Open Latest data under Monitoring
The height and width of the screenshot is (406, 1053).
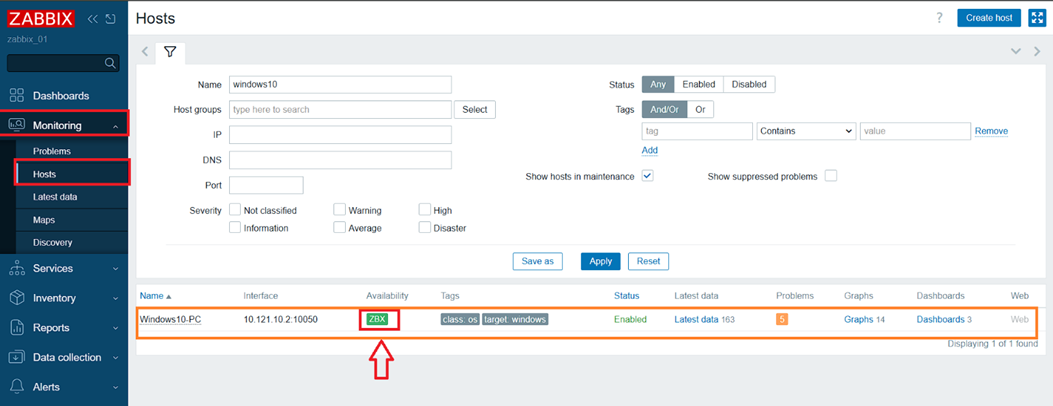55,197
